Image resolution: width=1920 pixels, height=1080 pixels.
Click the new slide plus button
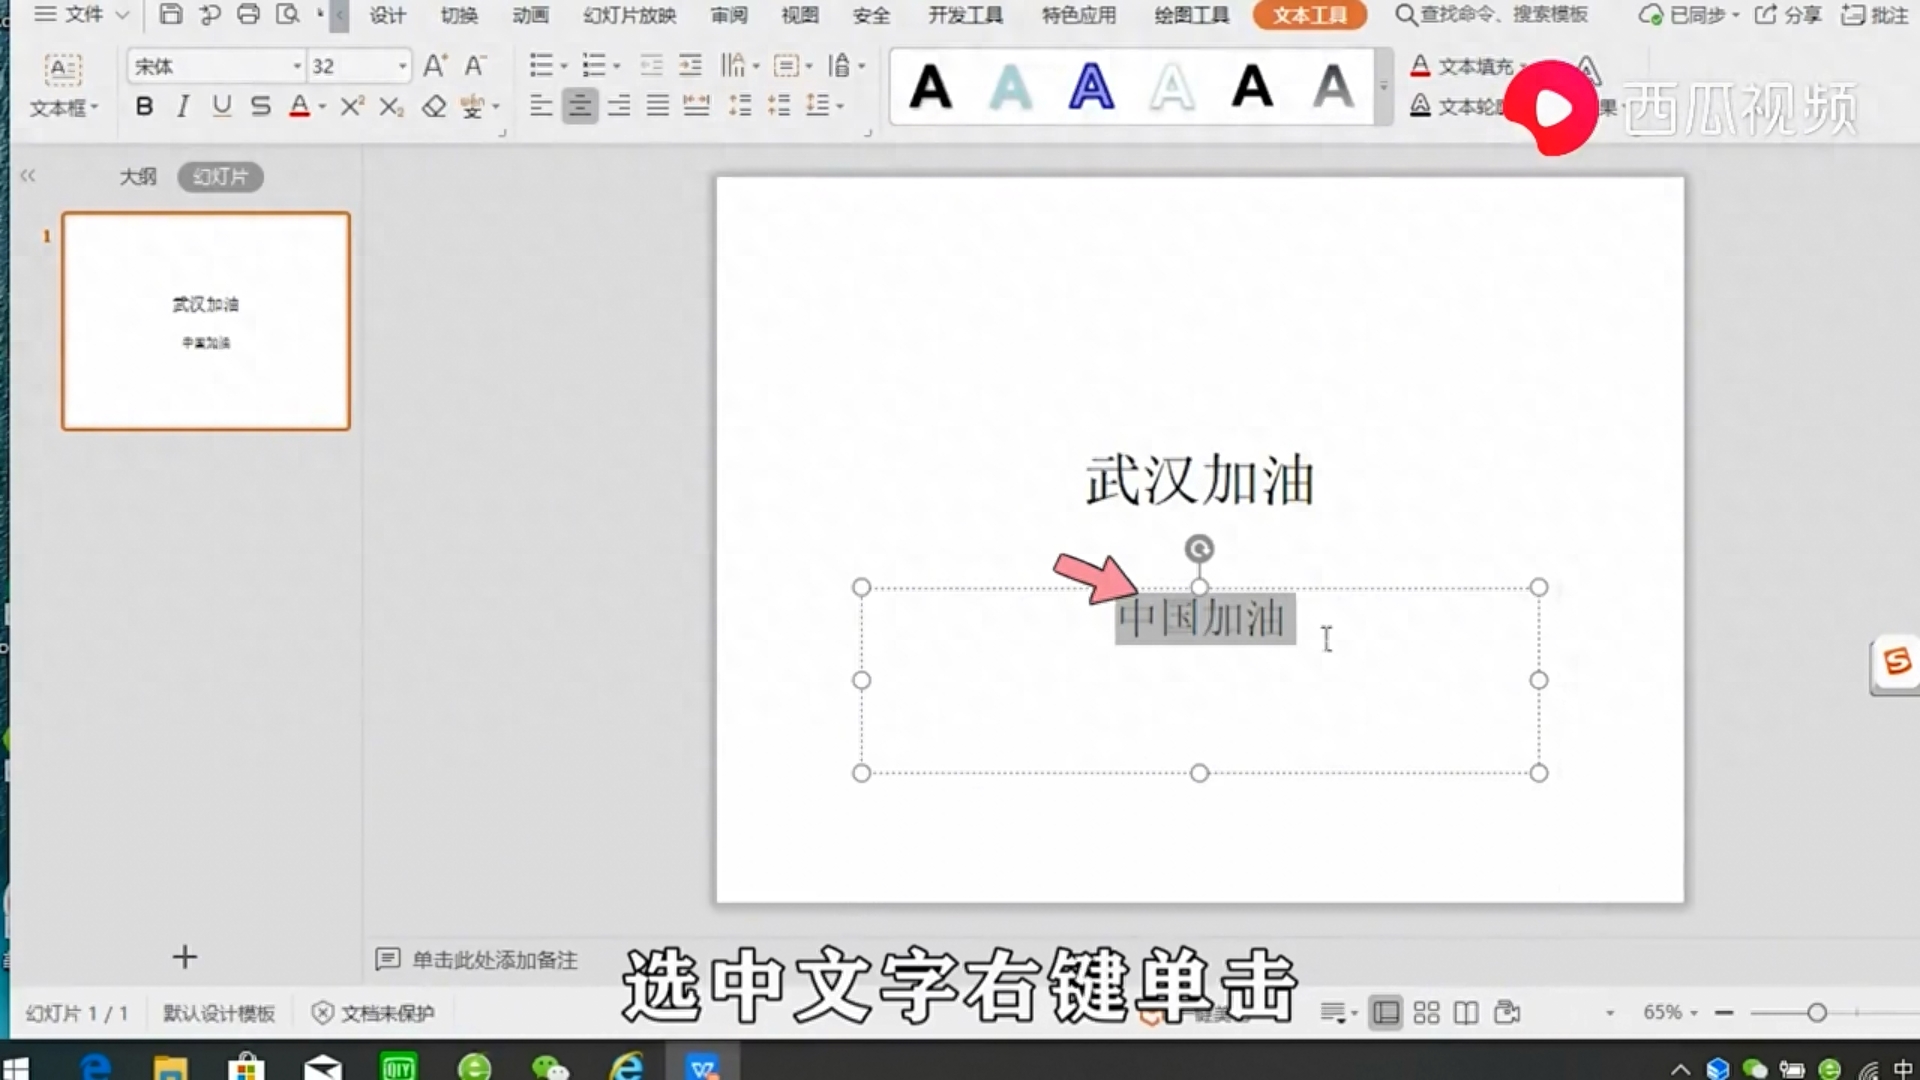click(184, 957)
